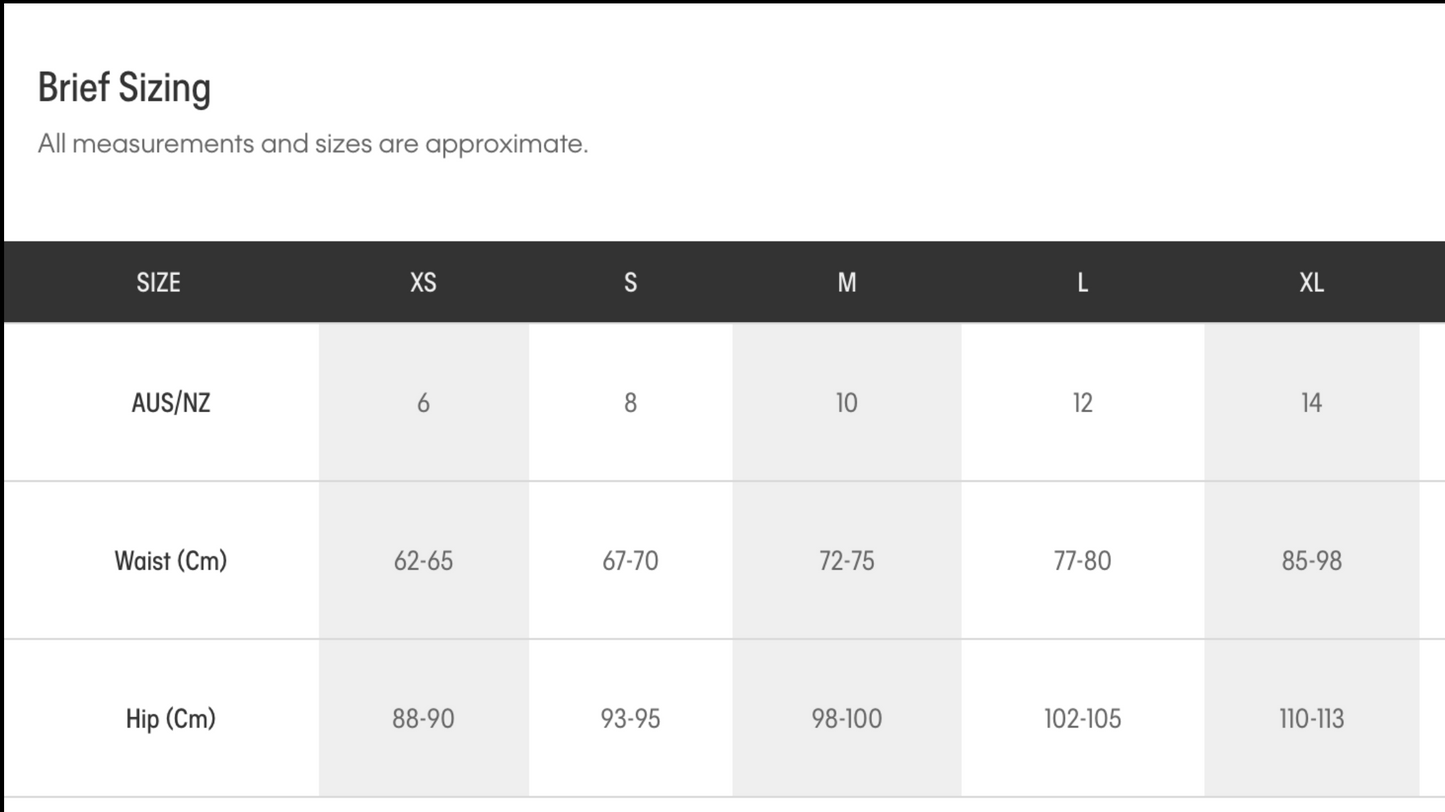Select the L size column header

coord(1082,283)
